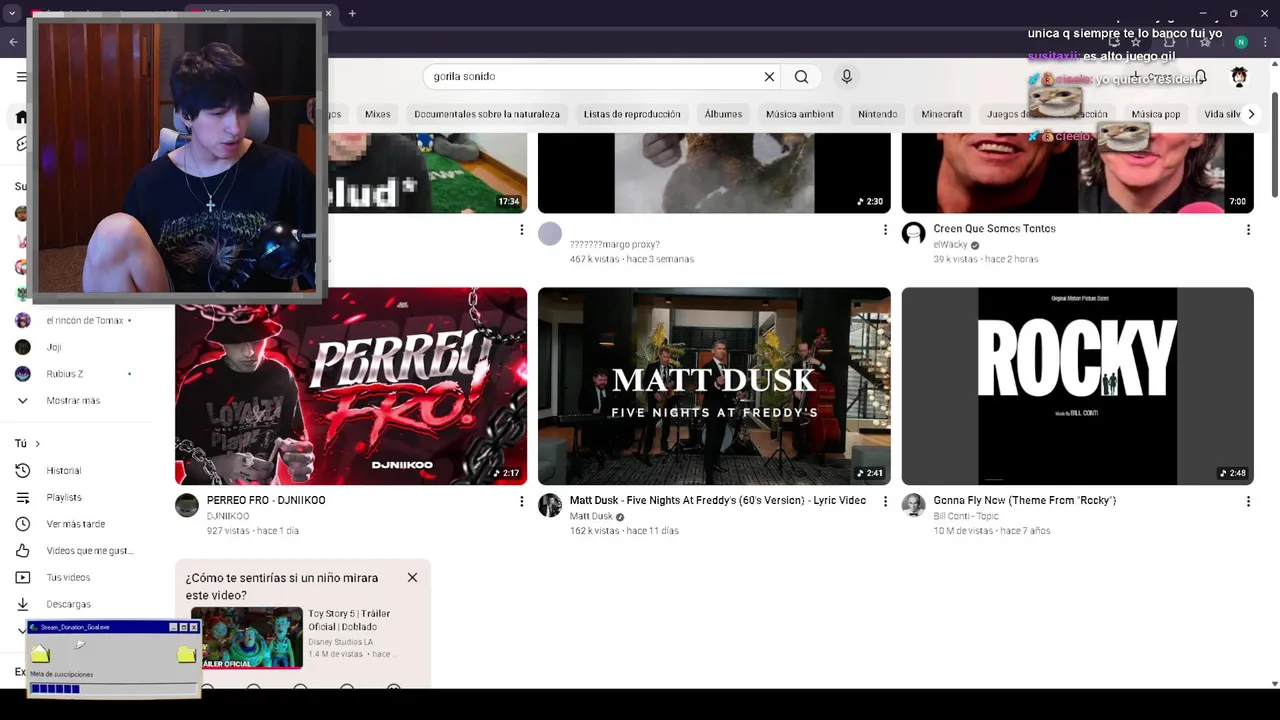Open the hamburger guide menu
1280x720 pixels.
21,77
